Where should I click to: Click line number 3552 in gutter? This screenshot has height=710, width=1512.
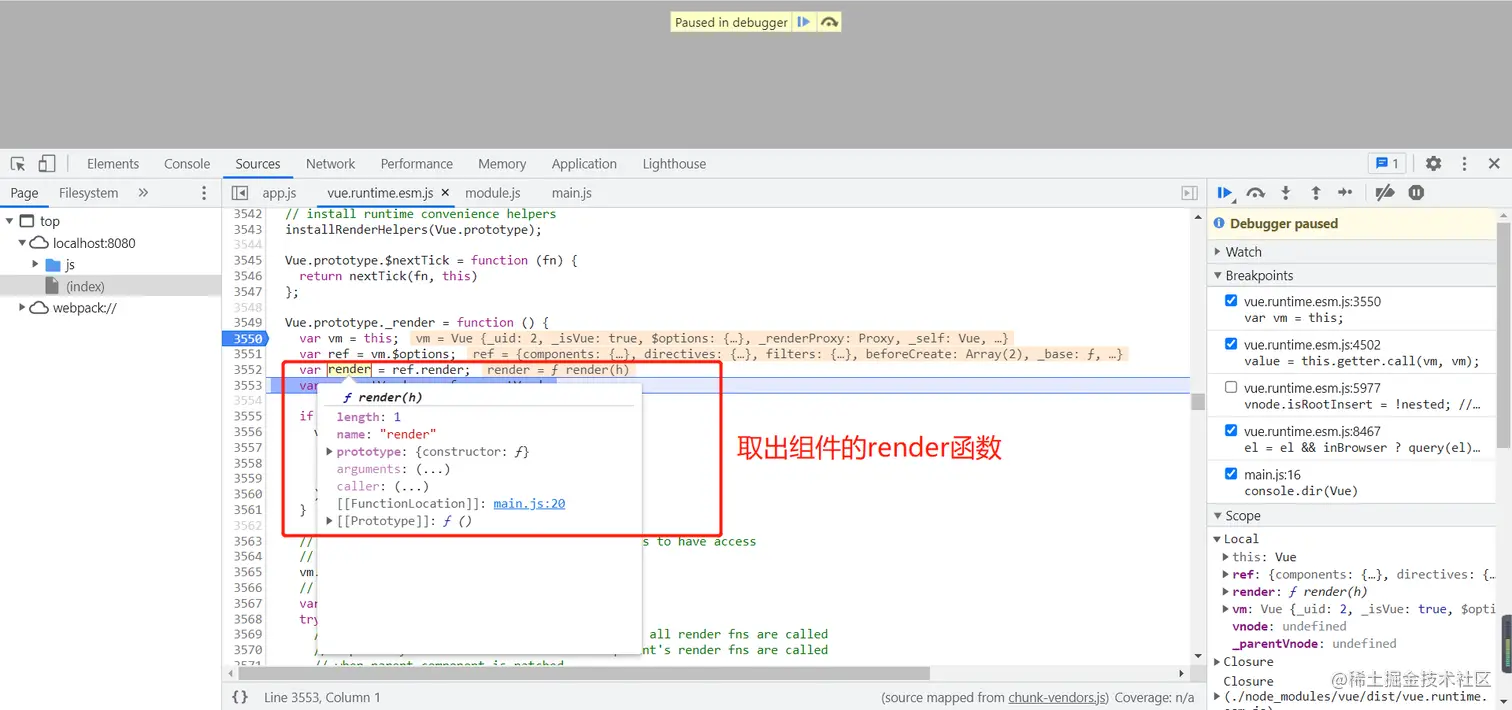247,370
